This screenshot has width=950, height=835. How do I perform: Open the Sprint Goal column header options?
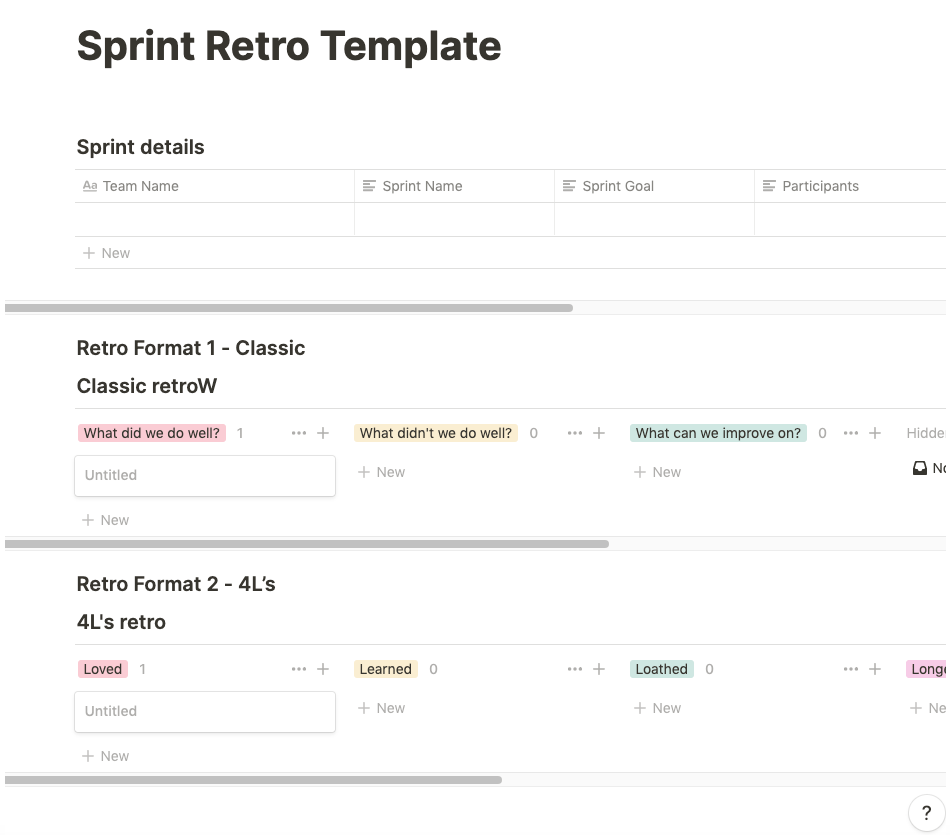tap(618, 186)
